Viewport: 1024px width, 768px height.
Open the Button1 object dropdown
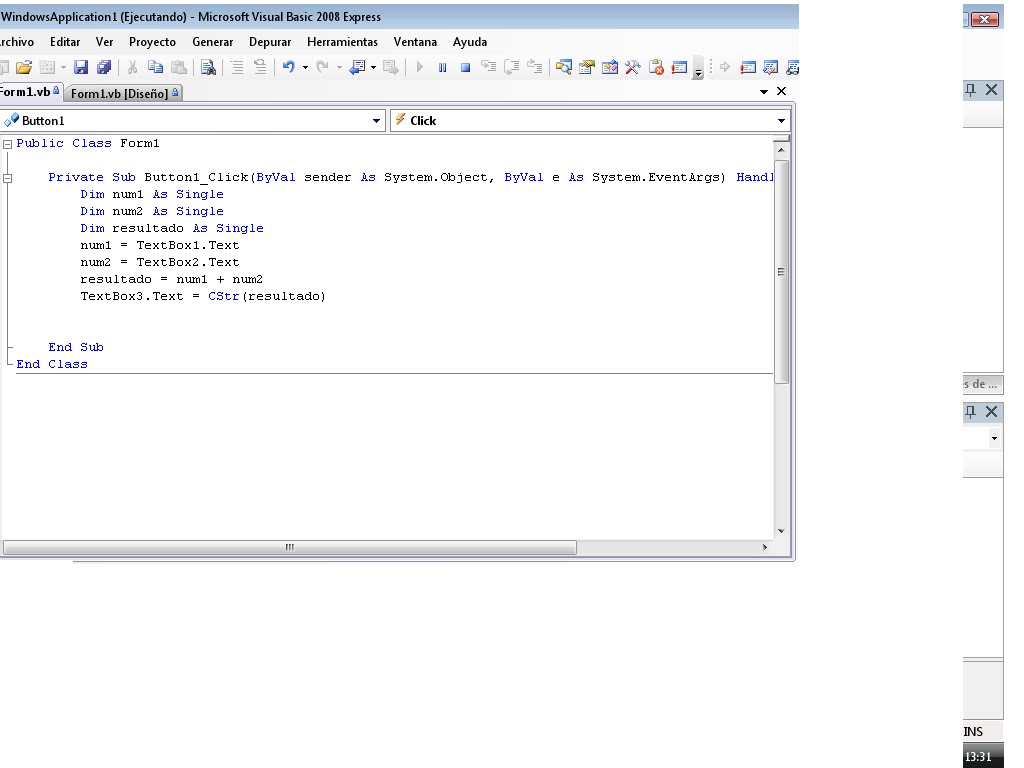pos(378,120)
